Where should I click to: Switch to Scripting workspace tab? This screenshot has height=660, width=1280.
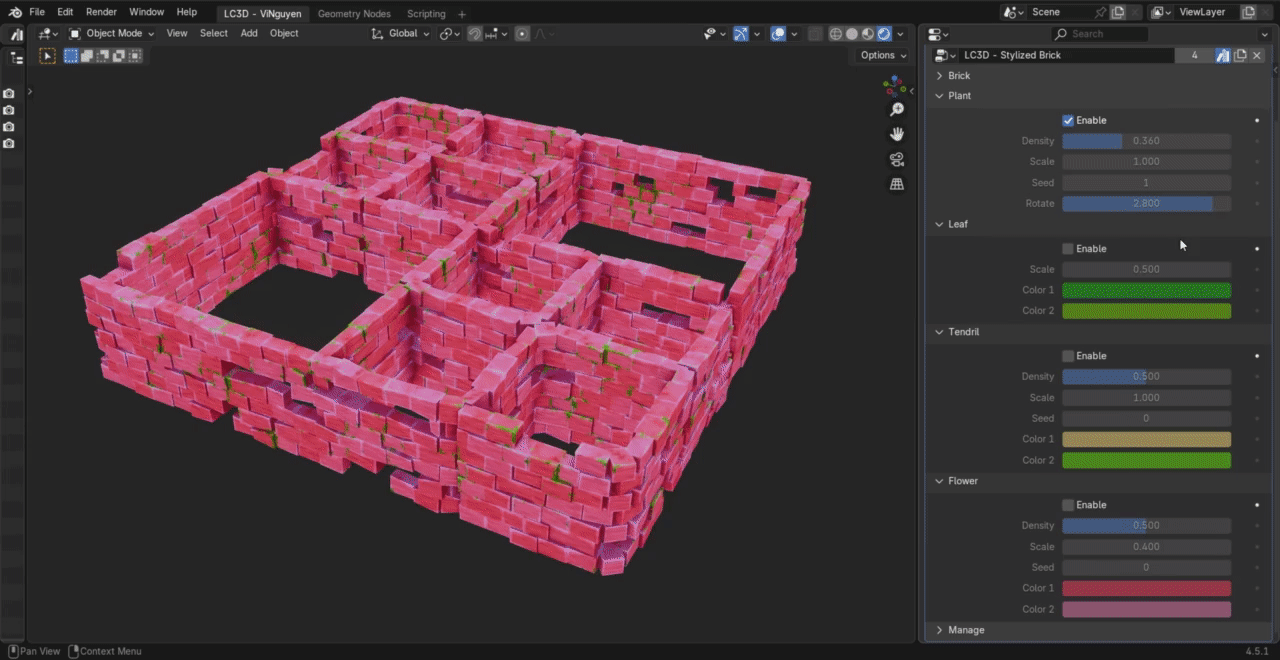pyautogui.click(x=426, y=14)
